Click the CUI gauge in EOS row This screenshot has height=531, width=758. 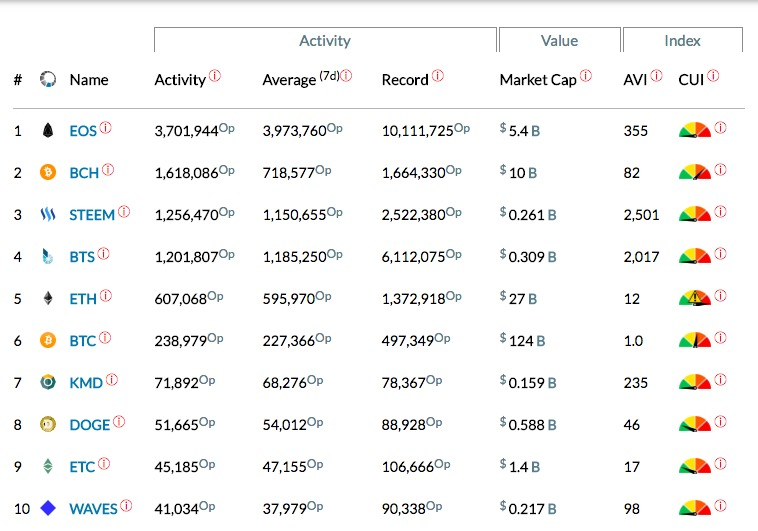(x=695, y=130)
